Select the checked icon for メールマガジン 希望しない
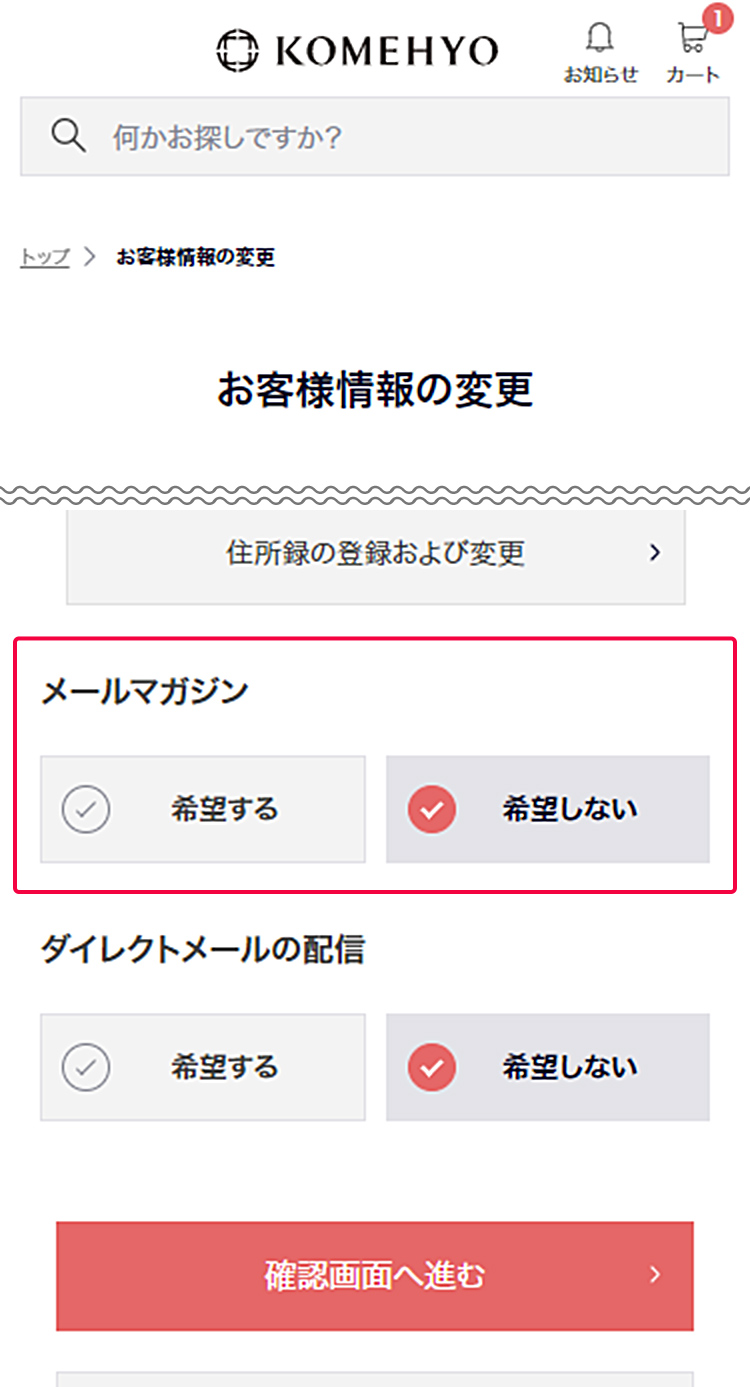The height and width of the screenshot is (1387, 750). 432,809
